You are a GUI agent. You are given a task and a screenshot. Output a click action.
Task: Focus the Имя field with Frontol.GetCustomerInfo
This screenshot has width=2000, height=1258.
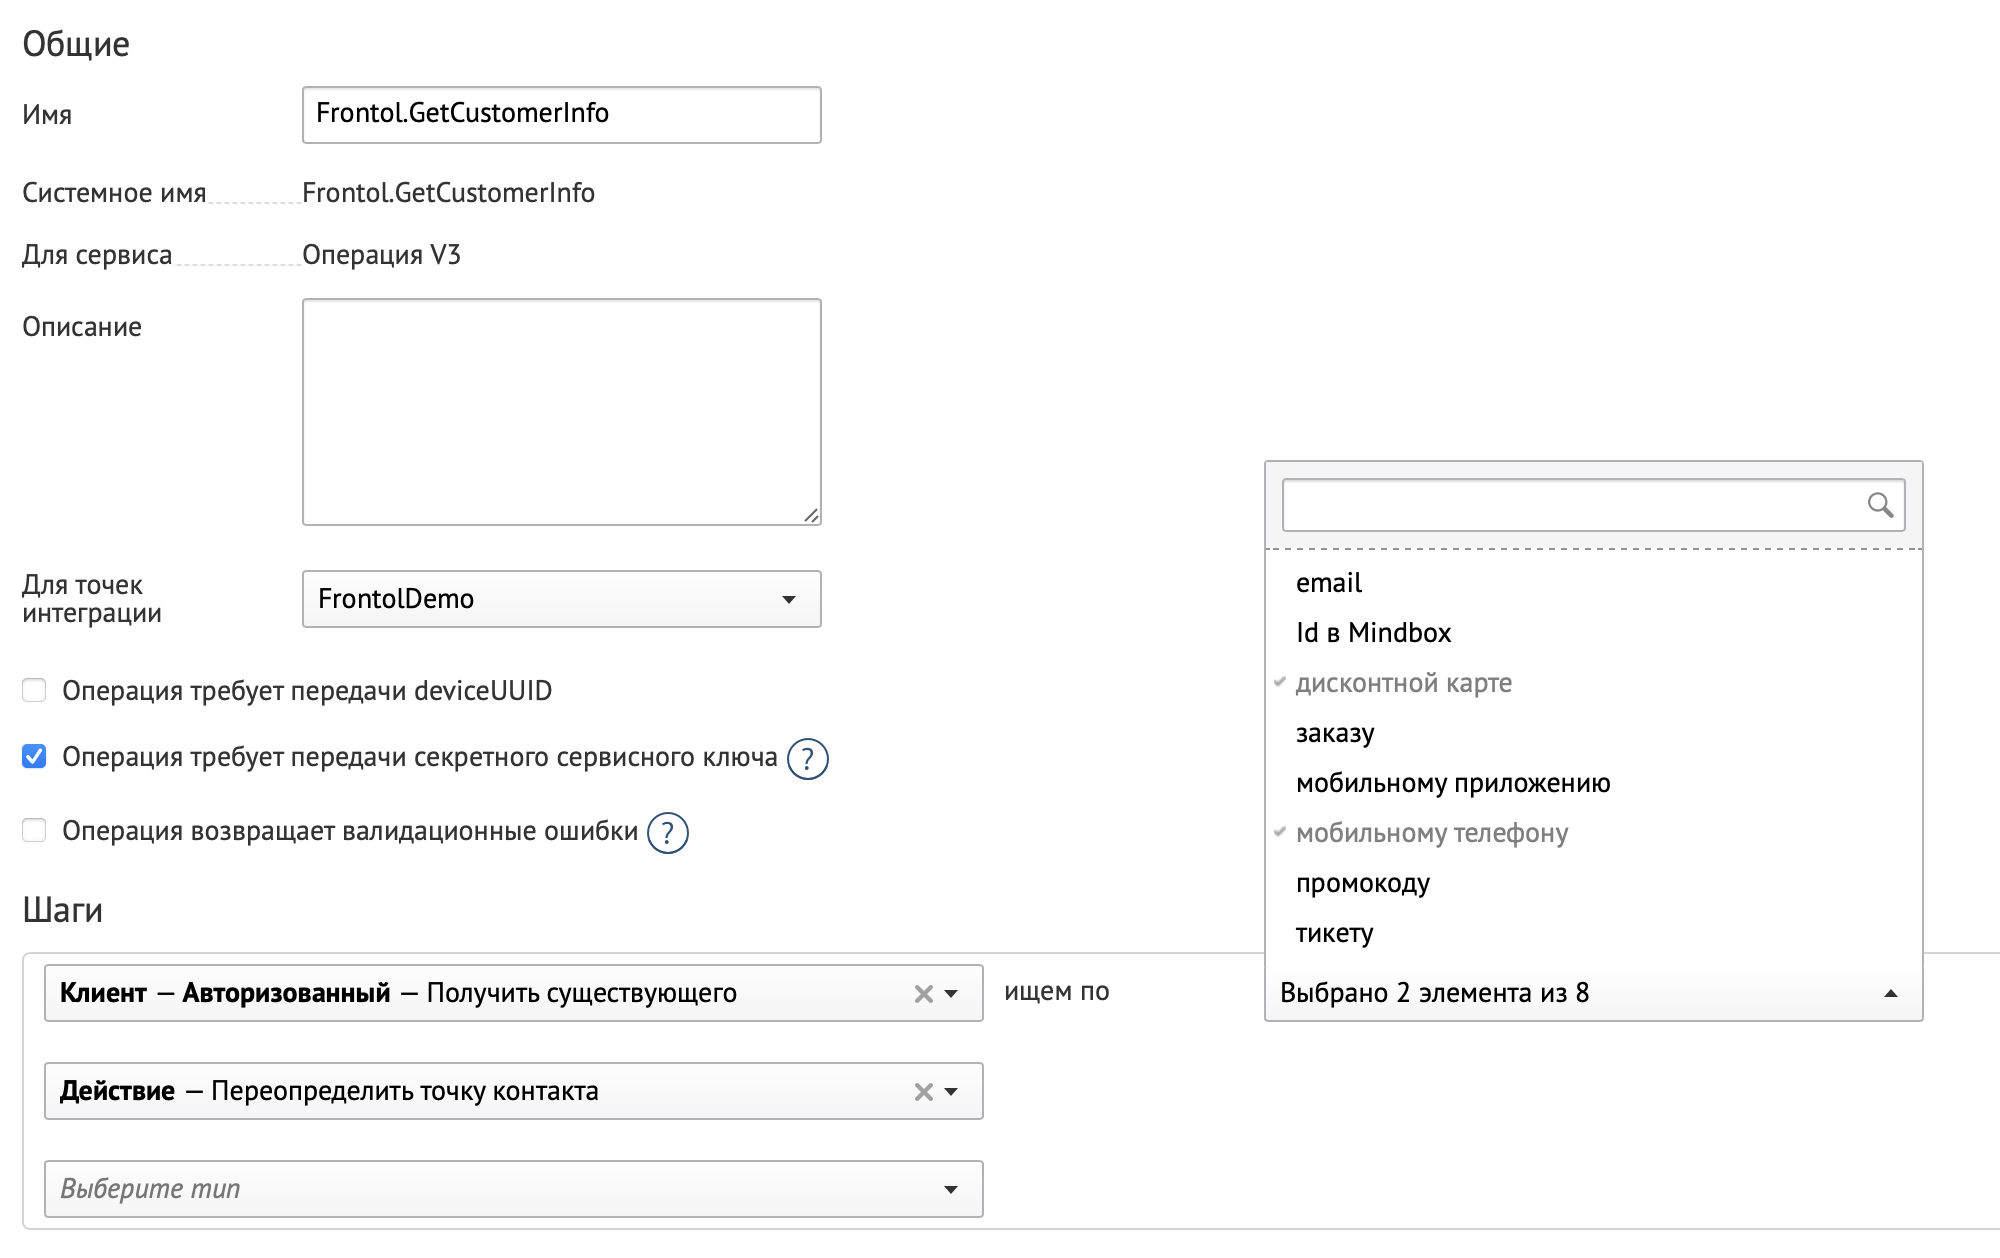tap(562, 115)
